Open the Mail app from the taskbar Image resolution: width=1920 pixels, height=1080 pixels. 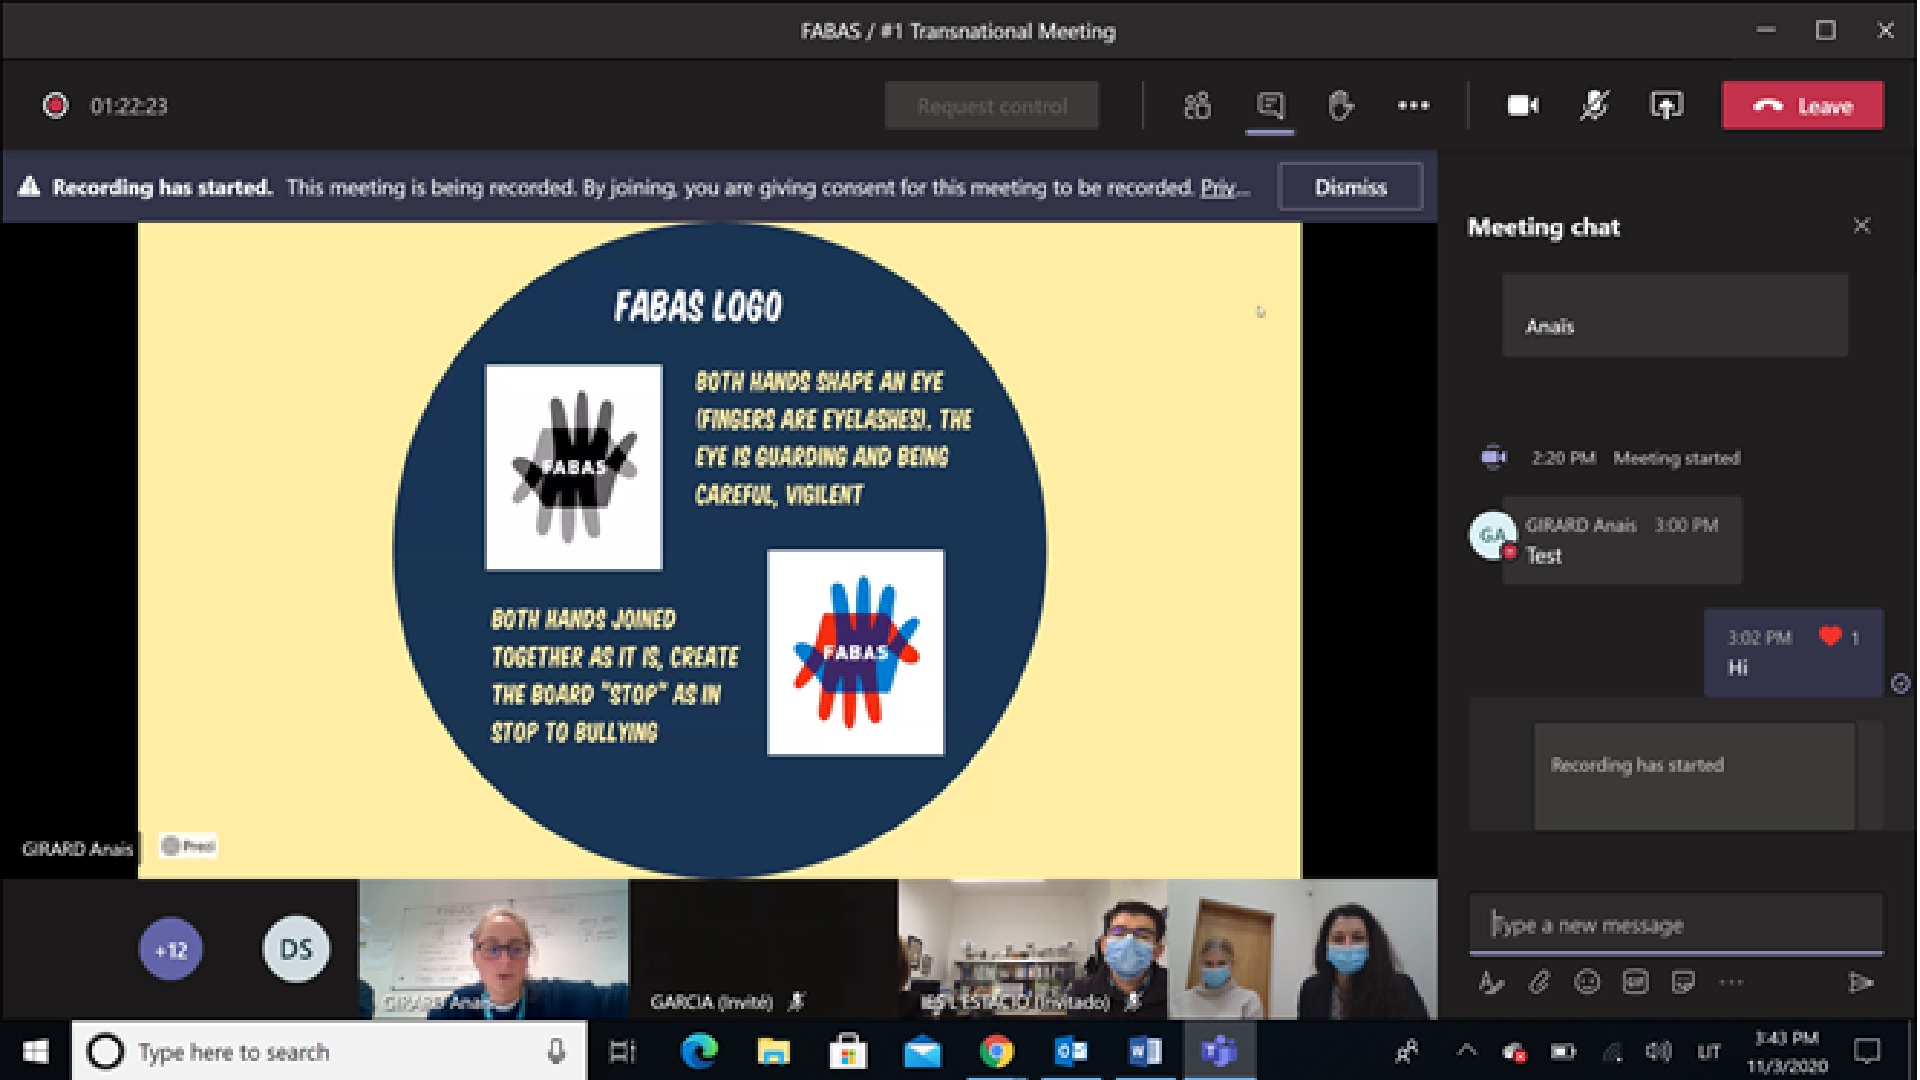coord(922,1051)
